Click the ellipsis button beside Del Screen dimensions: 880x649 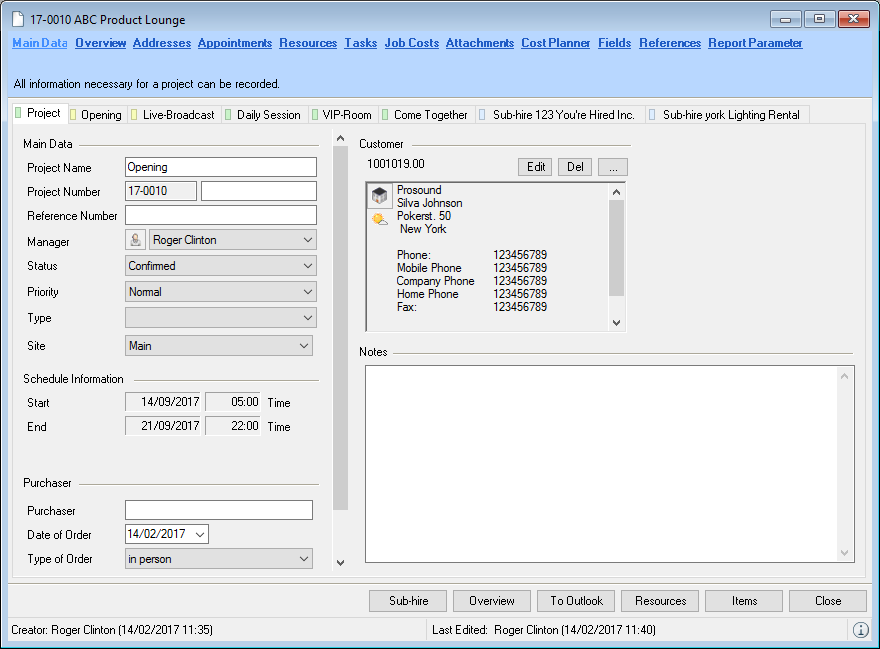click(613, 167)
